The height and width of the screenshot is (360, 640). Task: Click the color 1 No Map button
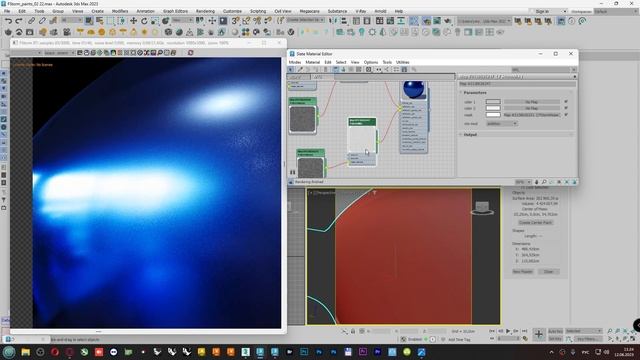pyautogui.click(x=531, y=102)
